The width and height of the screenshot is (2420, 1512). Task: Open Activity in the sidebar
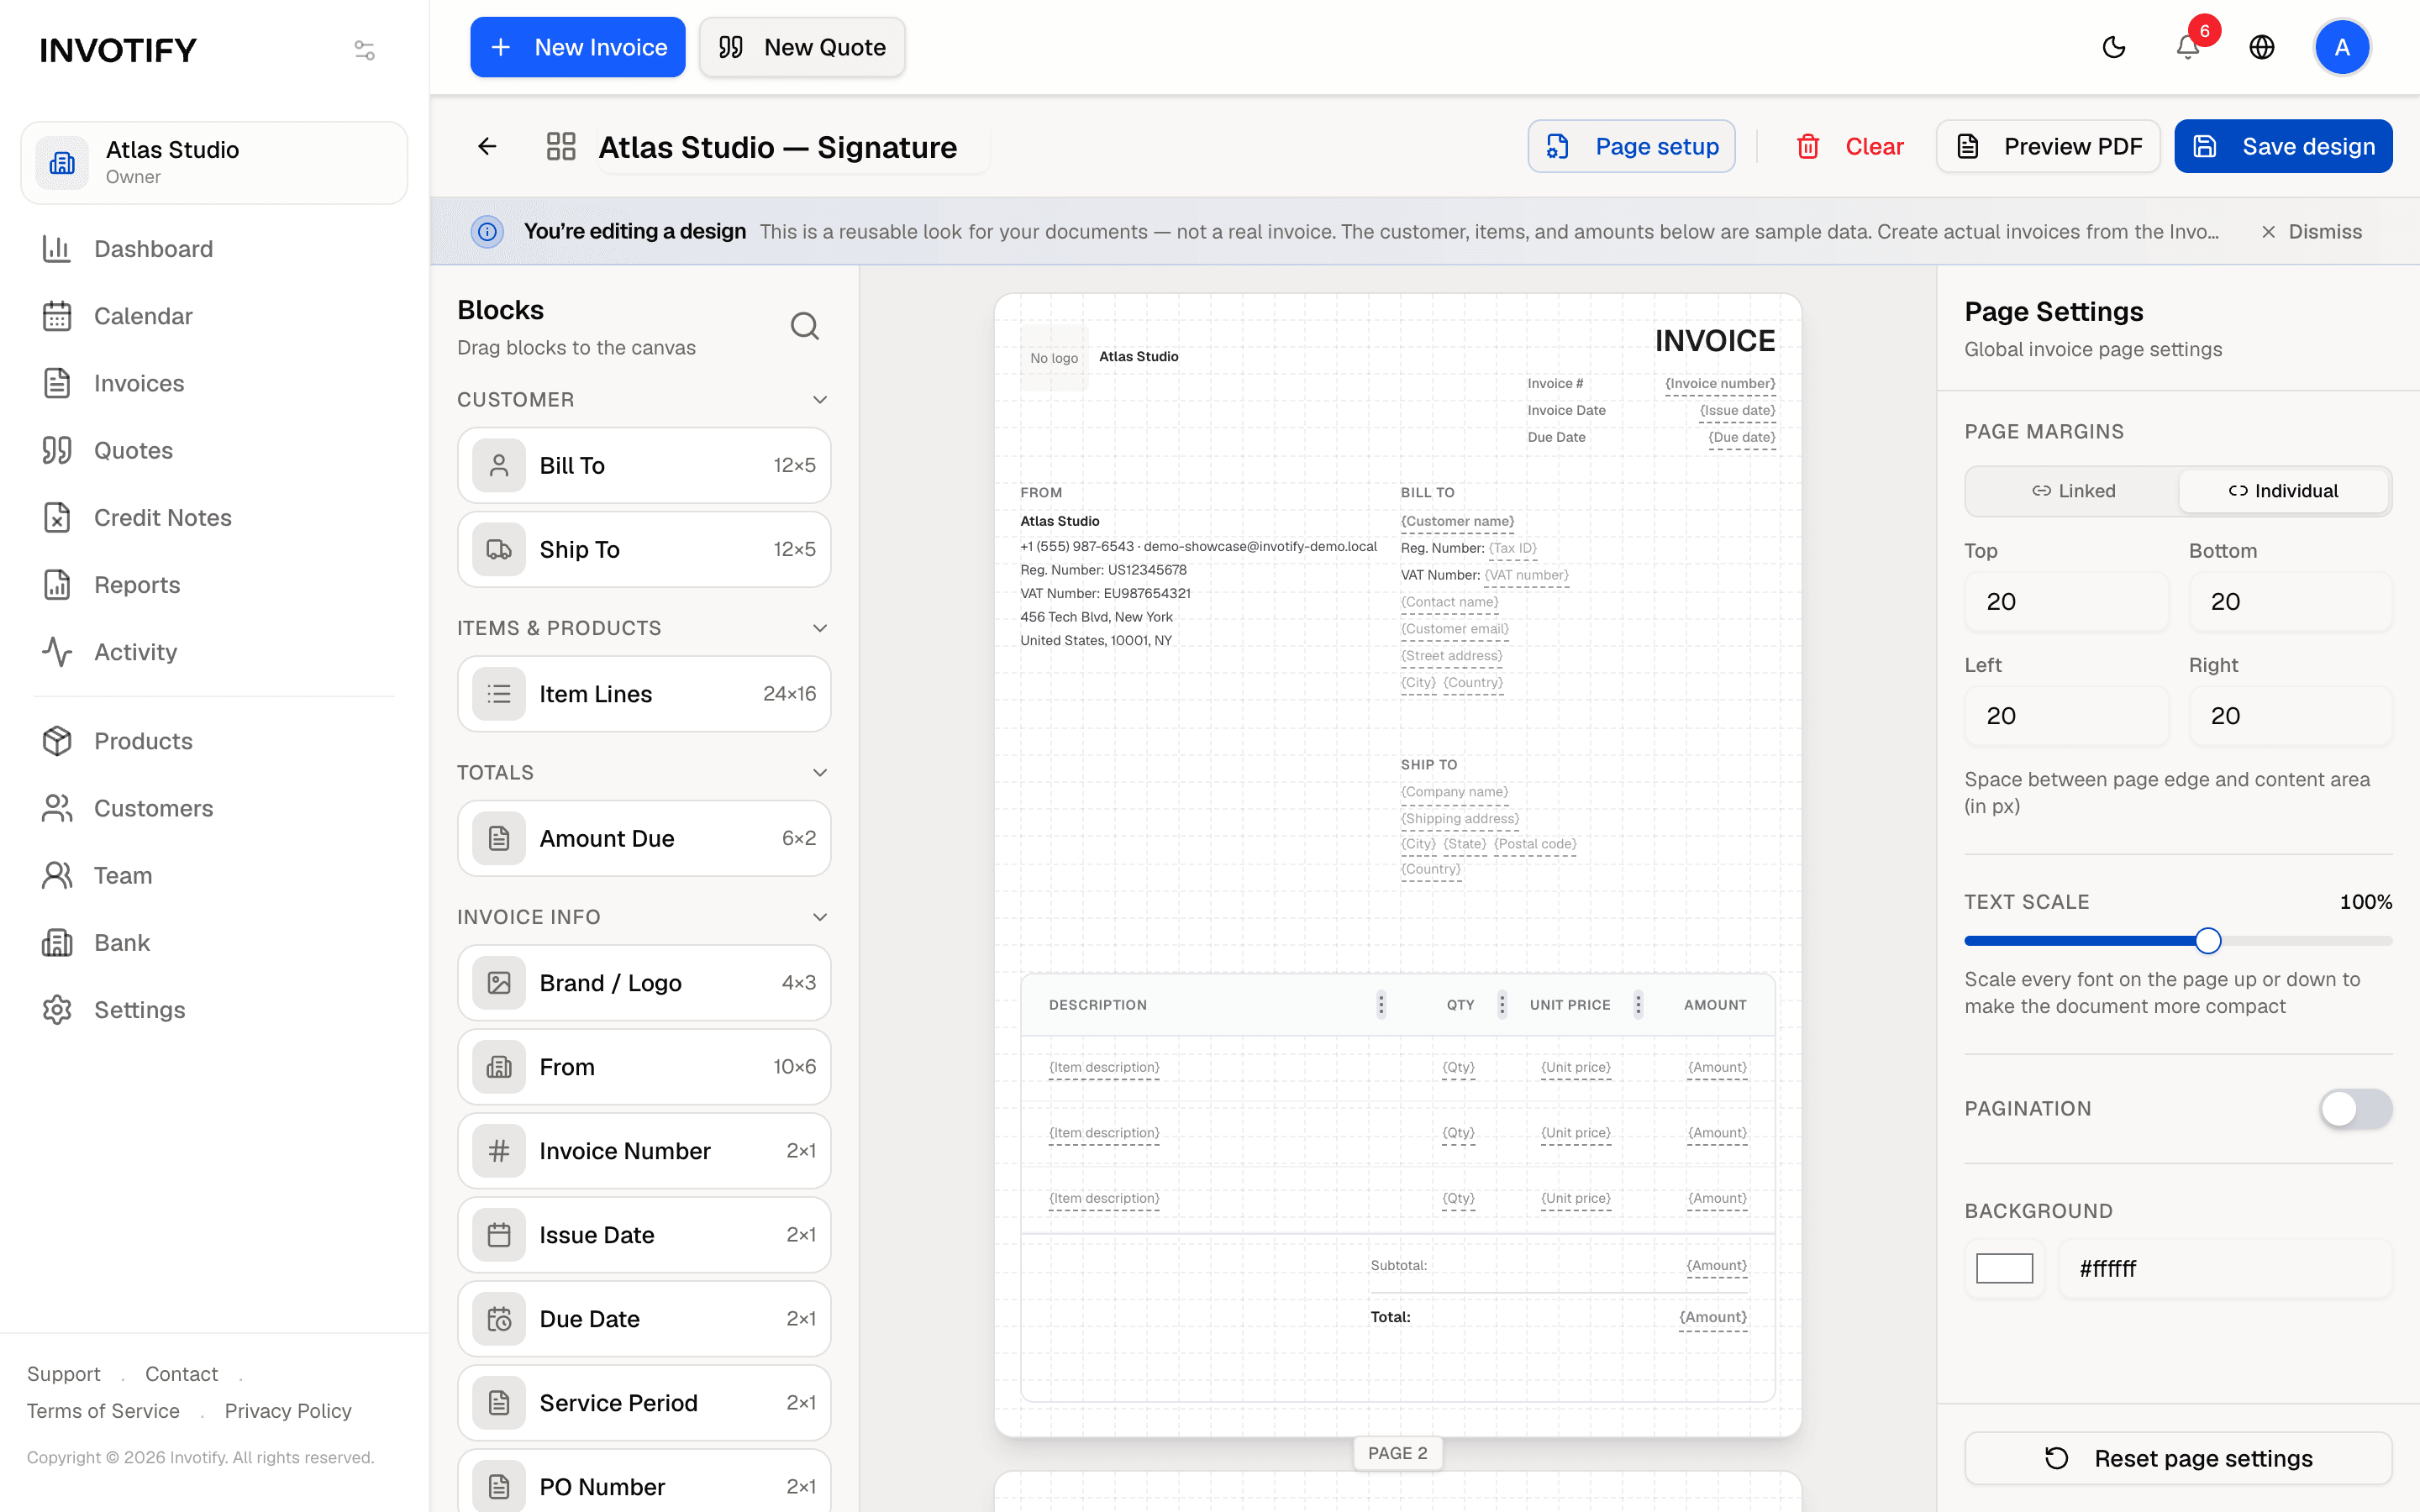pyautogui.click(x=214, y=652)
